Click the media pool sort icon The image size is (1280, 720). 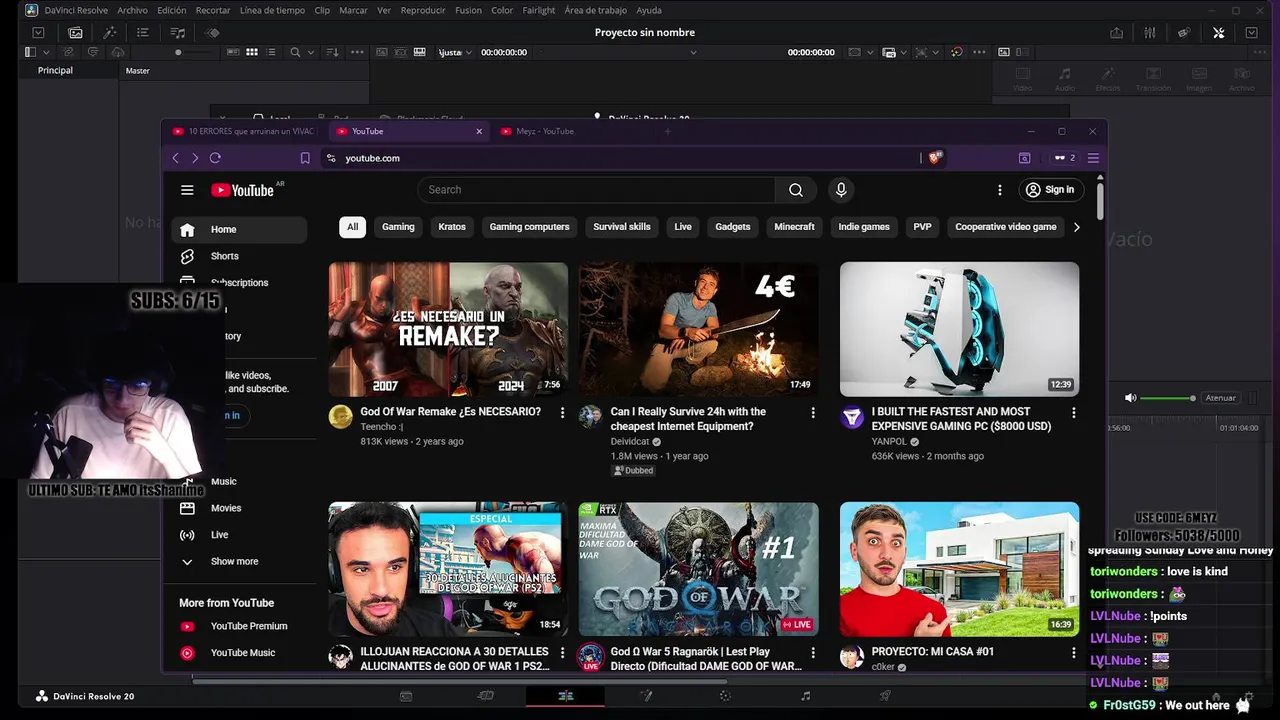pyautogui.click(x=332, y=52)
